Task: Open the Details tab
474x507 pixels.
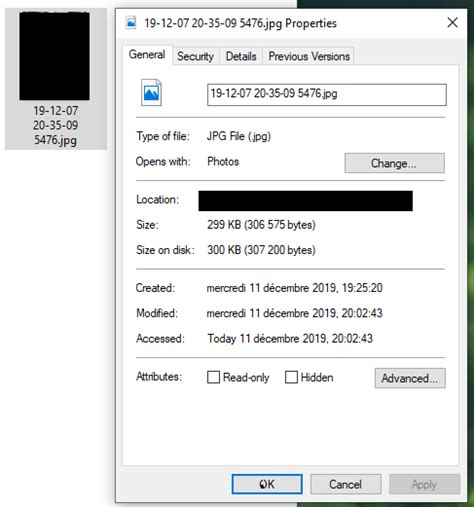Action: pyautogui.click(x=241, y=56)
